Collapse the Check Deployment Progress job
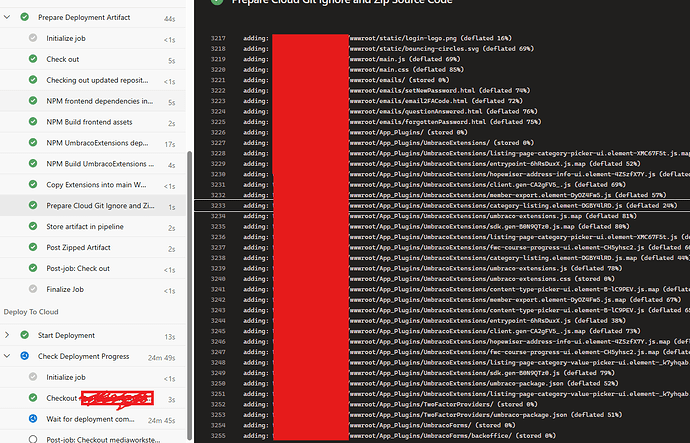Screen dimensions: 690x443 7,356
